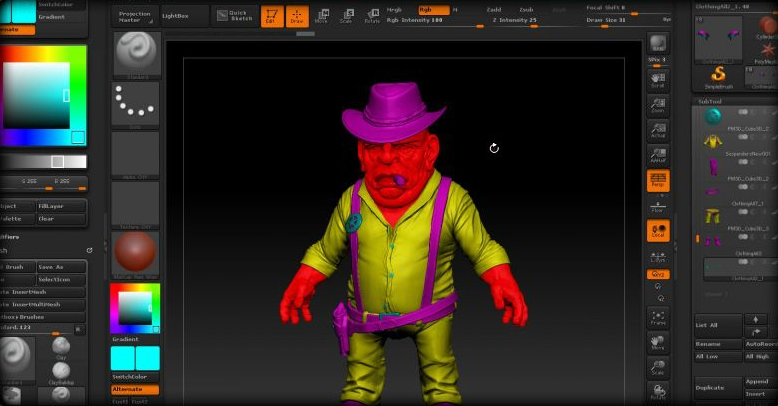This screenshot has height=406, width=778.
Task: Click the Clear button
Action: coord(62,218)
